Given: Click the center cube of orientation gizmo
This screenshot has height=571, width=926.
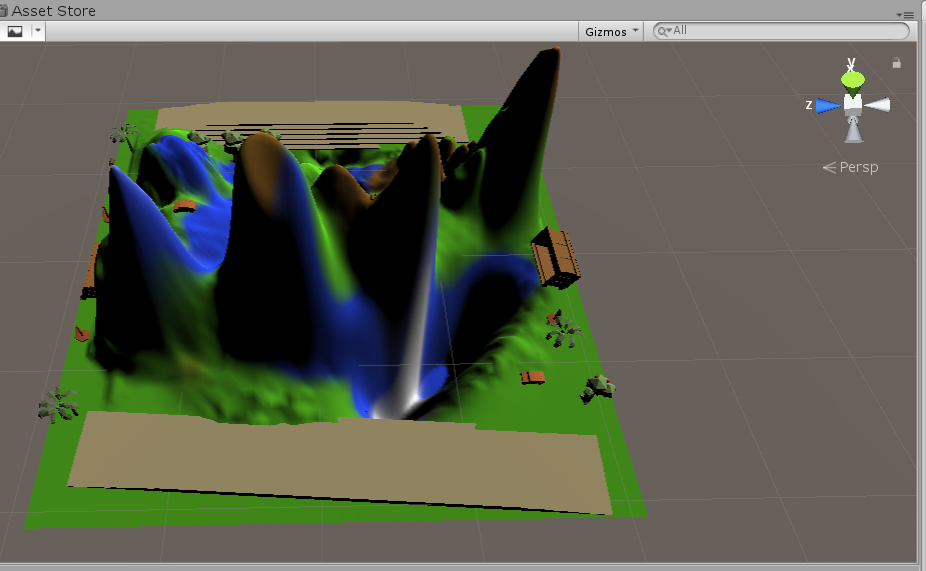Looking at the screenshot, I should click(x=852, y=105).
